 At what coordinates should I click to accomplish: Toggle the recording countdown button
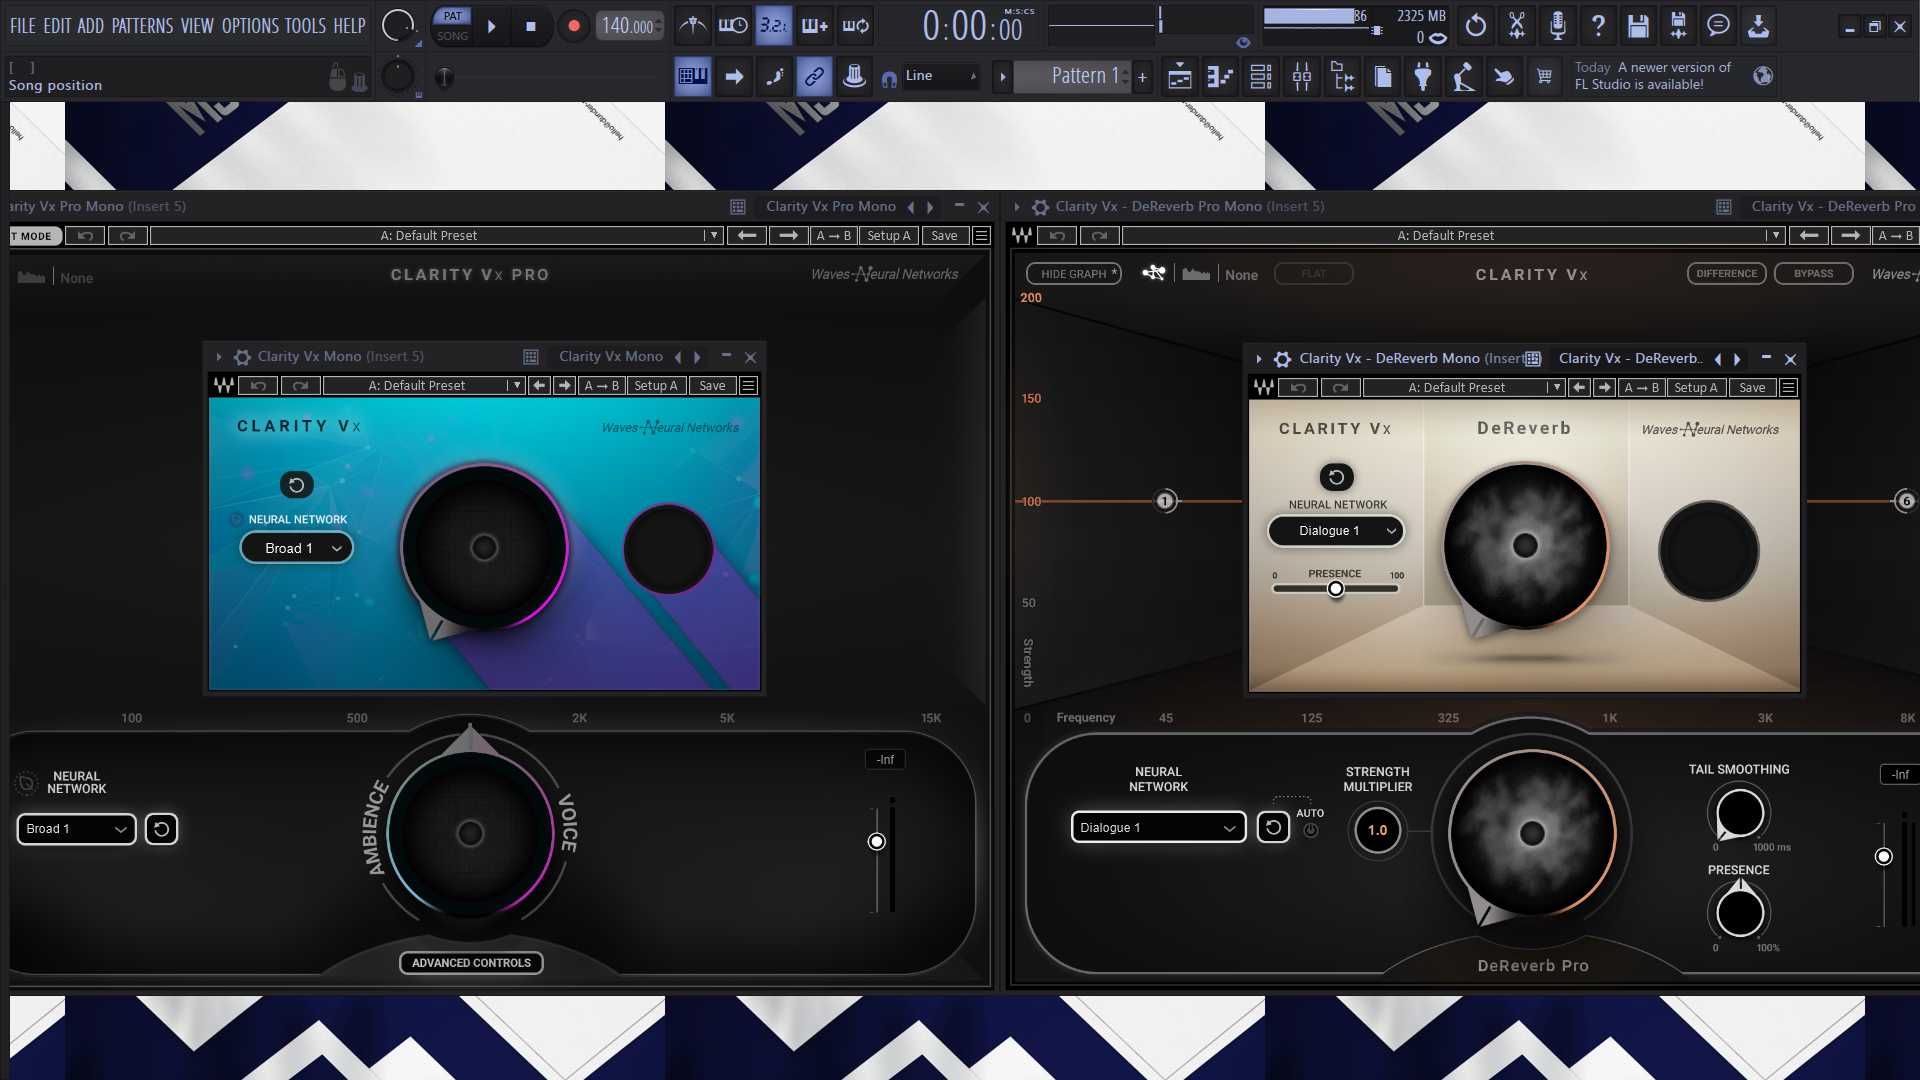(773, 26)
